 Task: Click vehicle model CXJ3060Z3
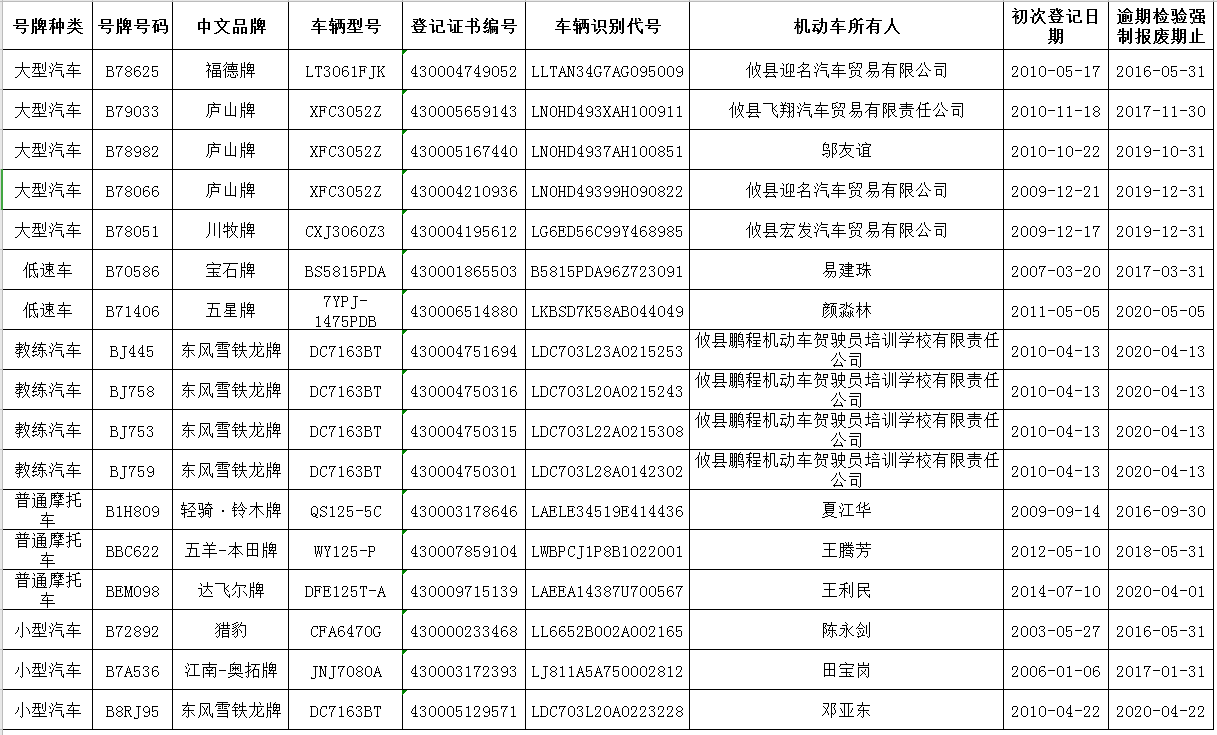click(x=345, y=231)
